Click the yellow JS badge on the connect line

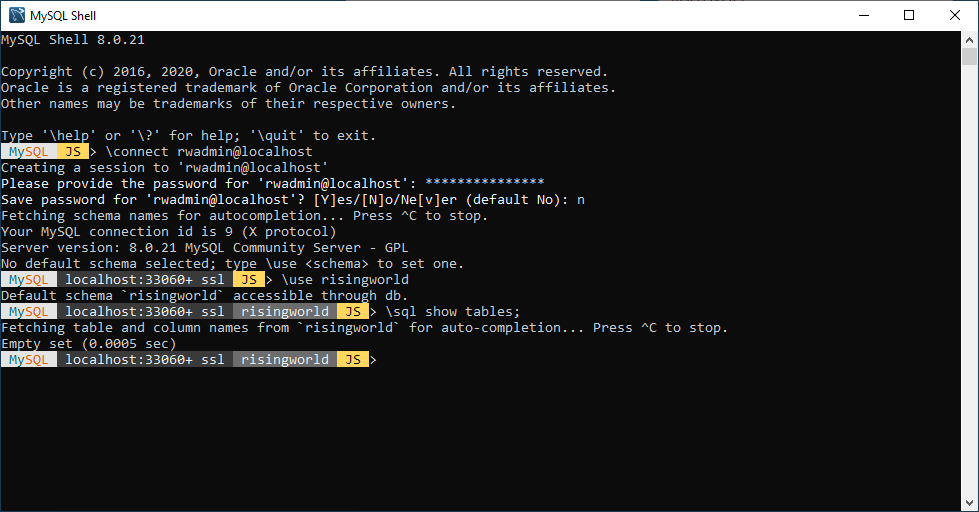point(72,152)
